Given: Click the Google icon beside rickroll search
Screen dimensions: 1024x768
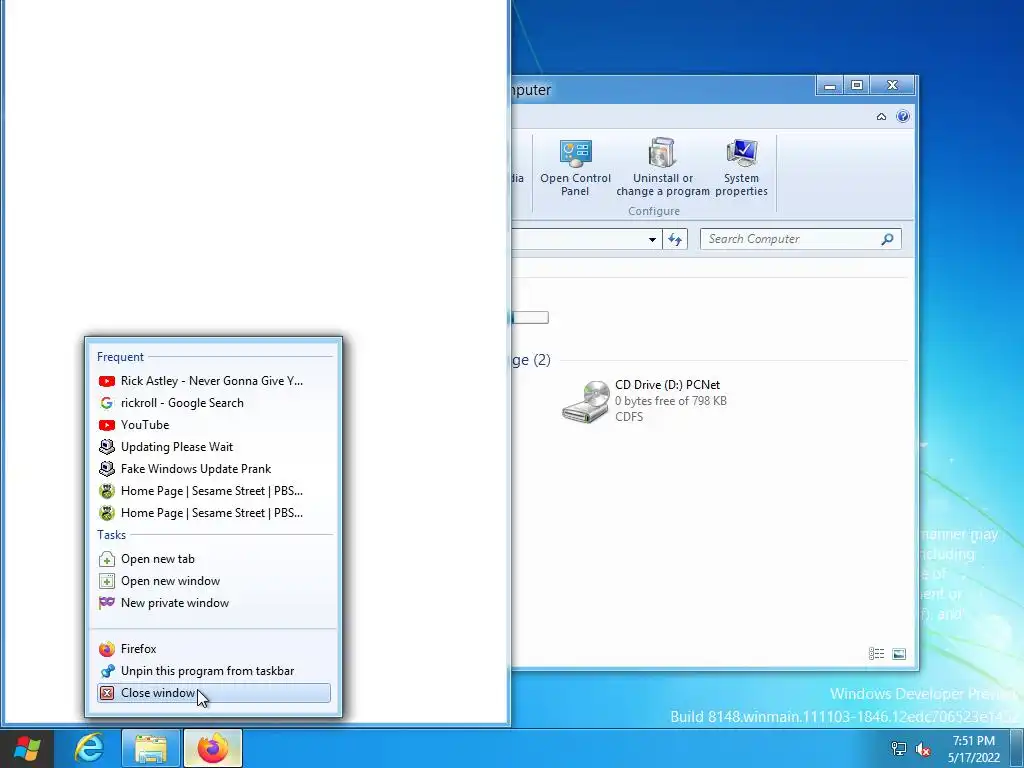Looking at the screenshot, I should pyautogui.click(x=106, y=403).
